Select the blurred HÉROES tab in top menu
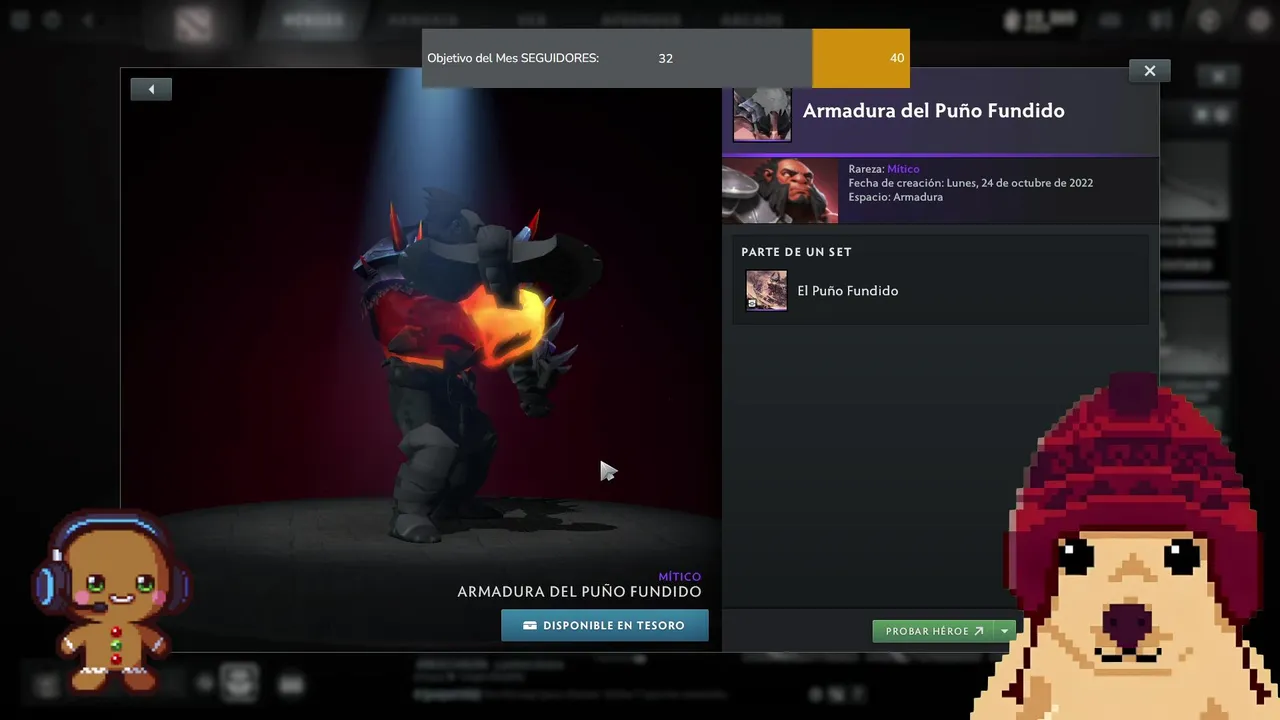This screenshot has width=1280, height=720. click(313, 21)
